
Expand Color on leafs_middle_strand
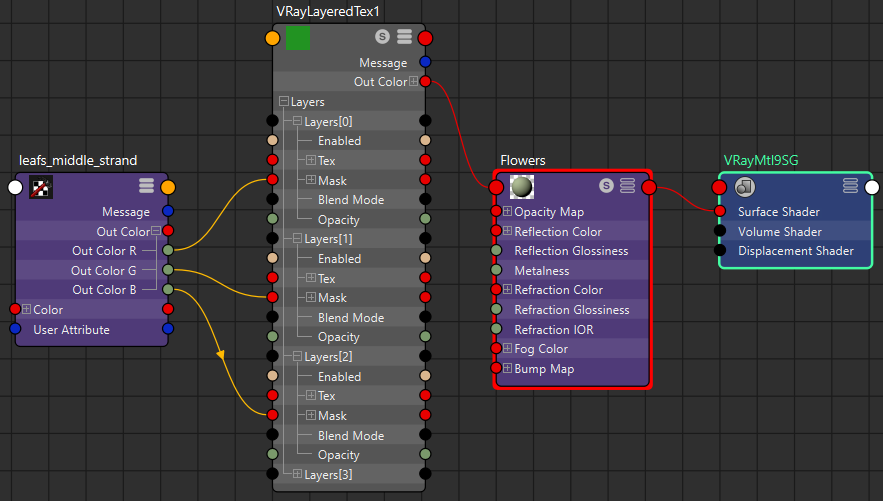[x=26, y=309]
